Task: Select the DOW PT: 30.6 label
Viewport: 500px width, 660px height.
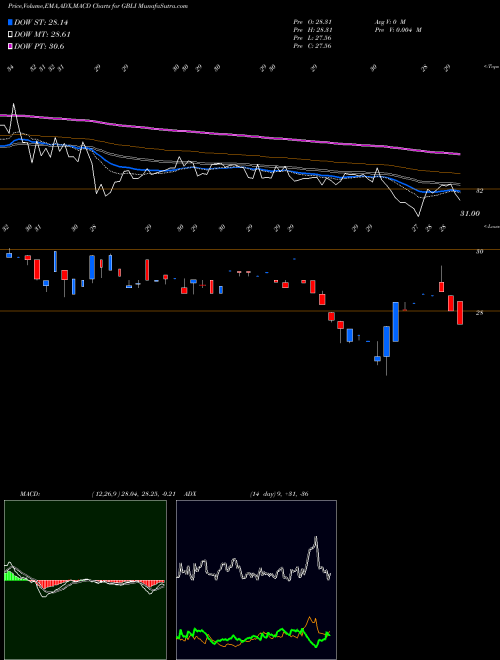Action: [x=39, y=46]
